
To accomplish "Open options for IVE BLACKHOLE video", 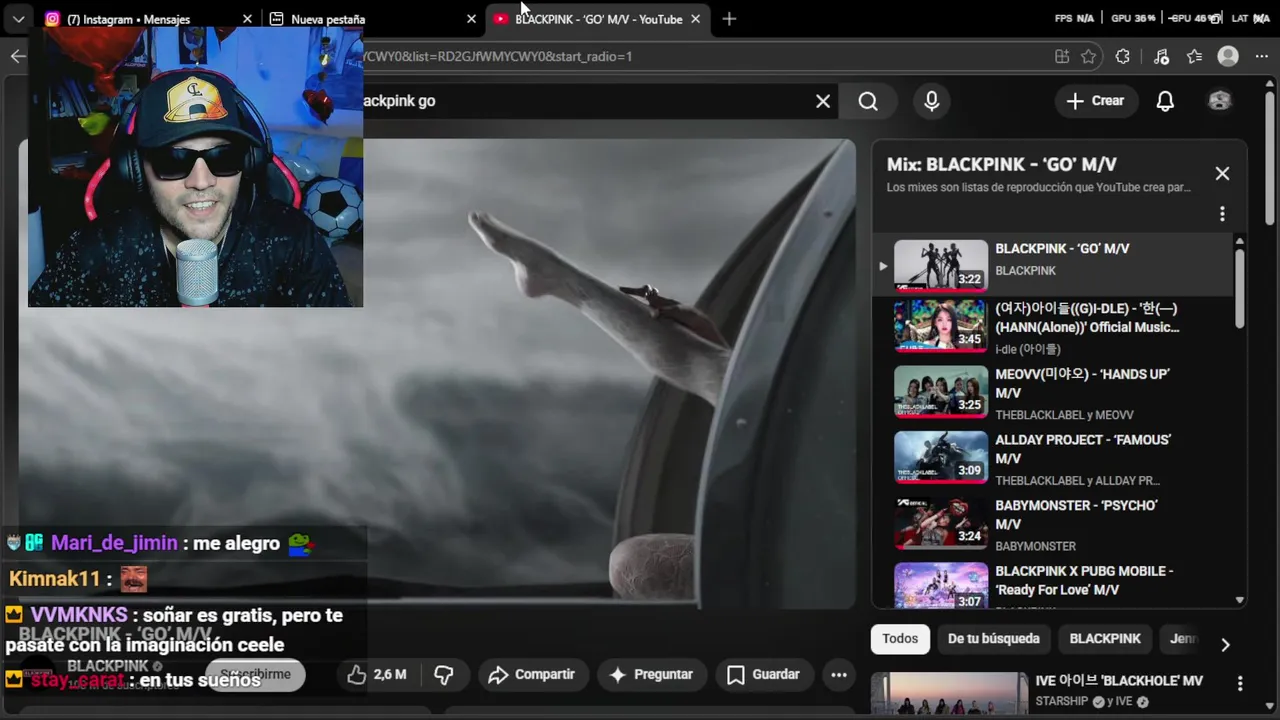I will 1240,684.
